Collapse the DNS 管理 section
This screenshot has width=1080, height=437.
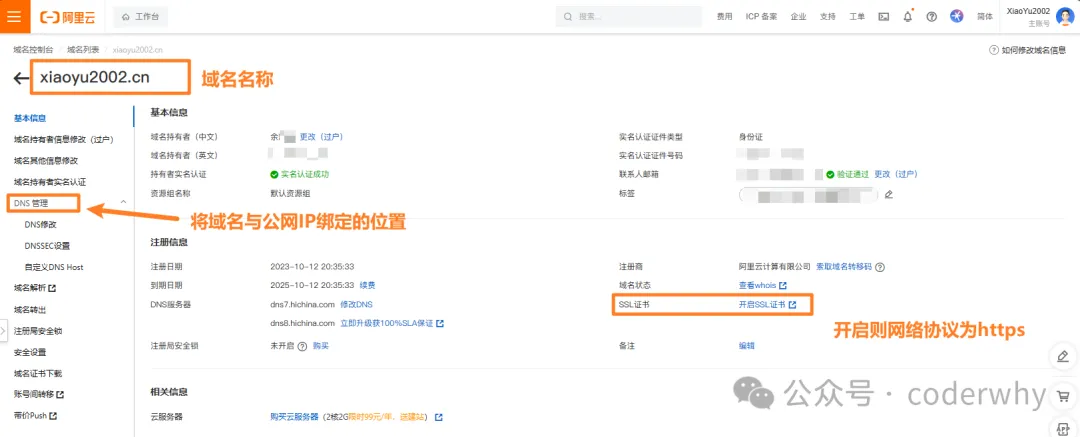tap(123, 203)
